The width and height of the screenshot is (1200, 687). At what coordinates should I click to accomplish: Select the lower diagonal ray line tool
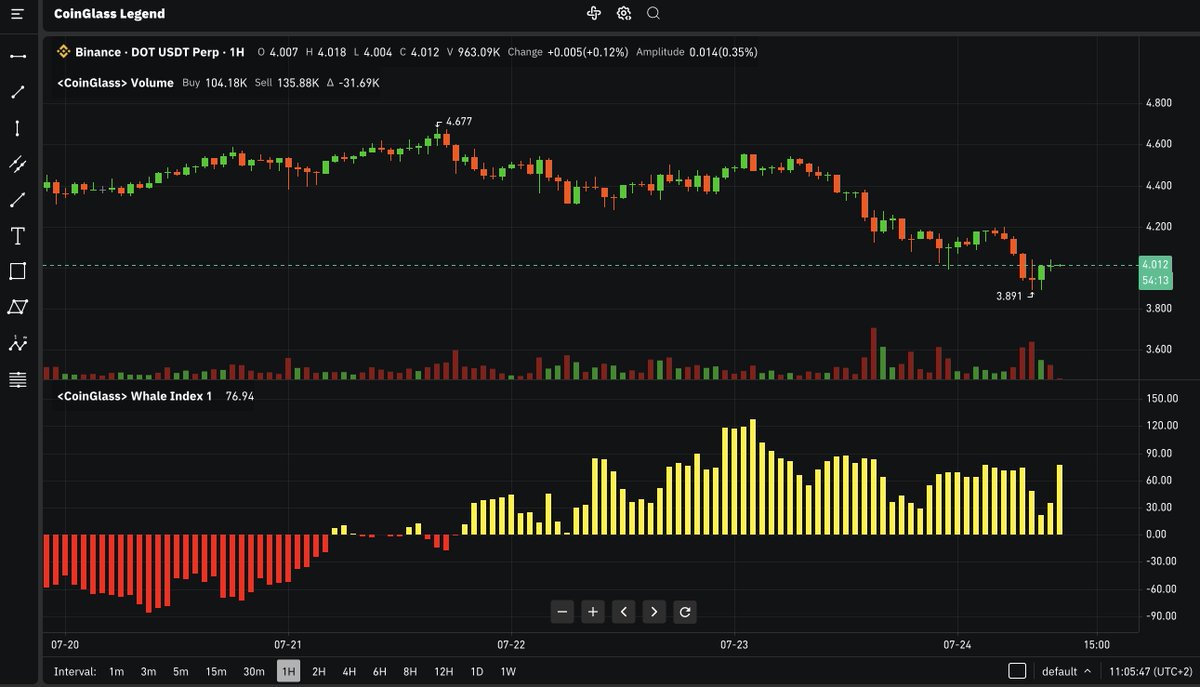pyautogui.click(x=18, y=200)
